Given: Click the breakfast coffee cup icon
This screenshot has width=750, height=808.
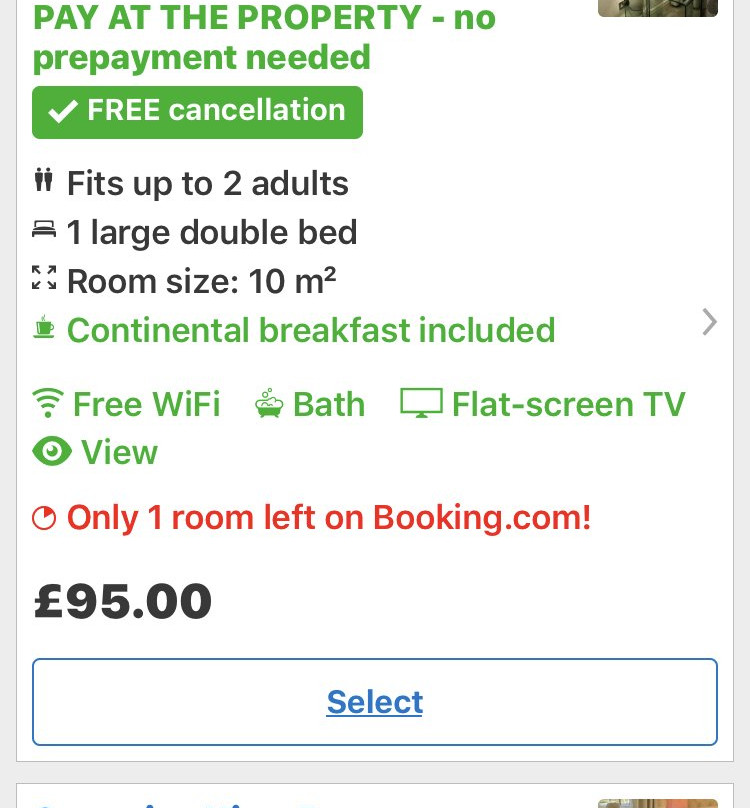Looking at the screenshot, I should (44, 328).
